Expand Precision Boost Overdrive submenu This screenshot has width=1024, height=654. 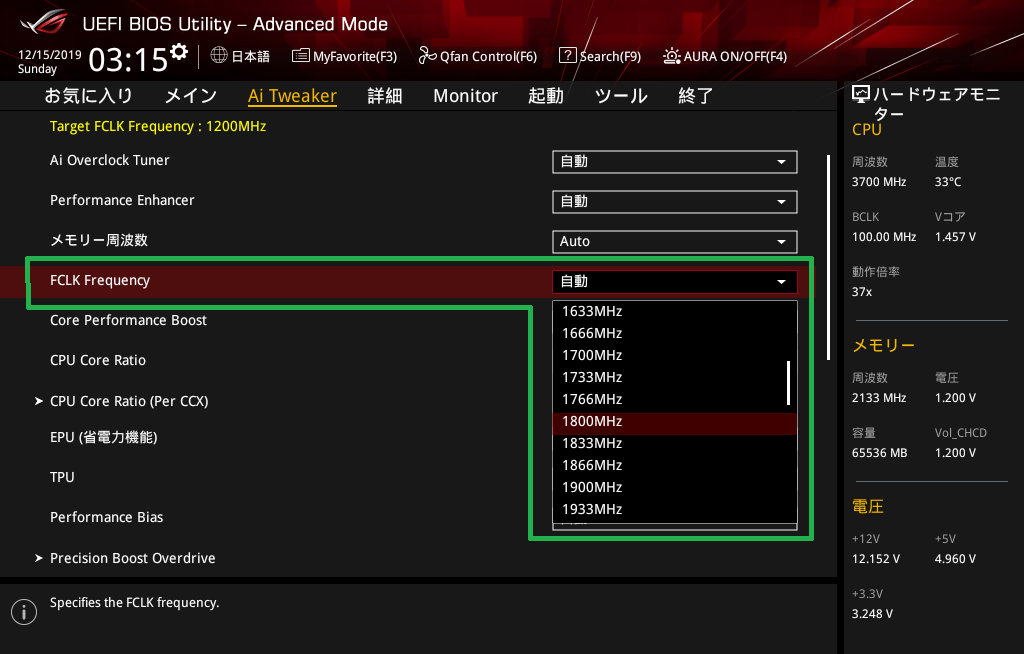pyautogui.click(x=132, y=558)
